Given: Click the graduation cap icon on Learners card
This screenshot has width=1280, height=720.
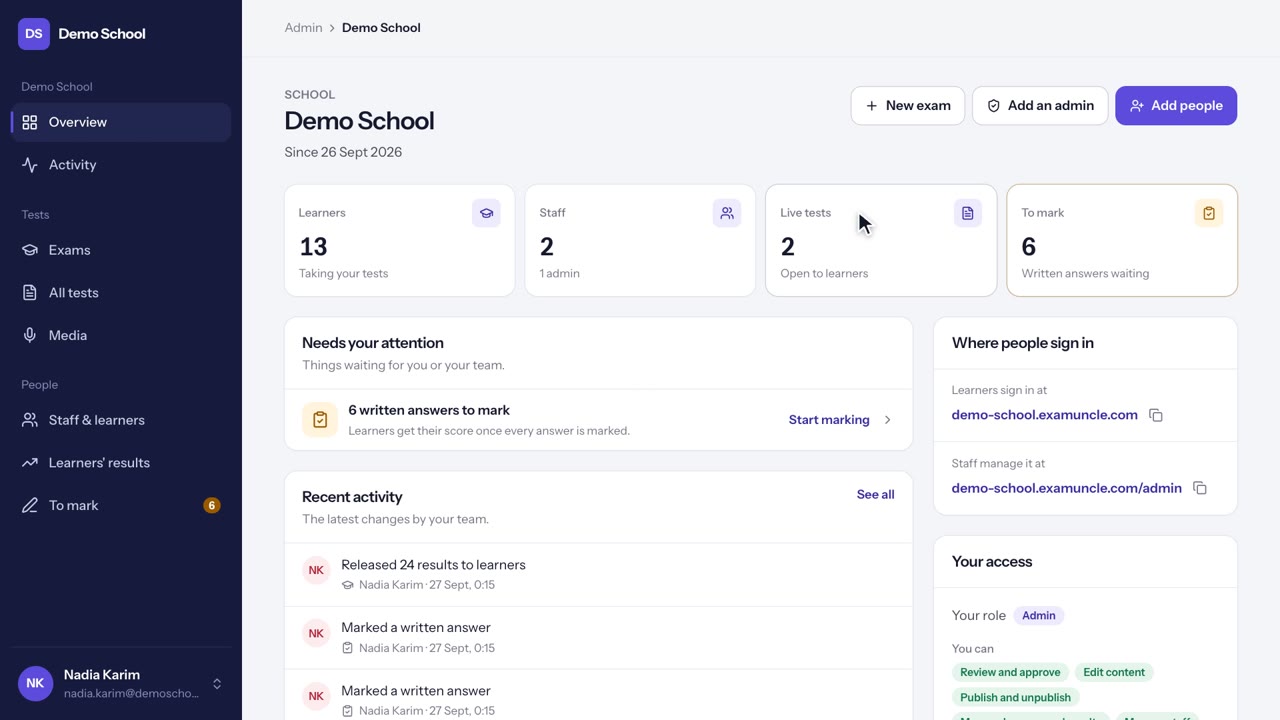Looking at the screenshot, I should (x=486, y=213).
